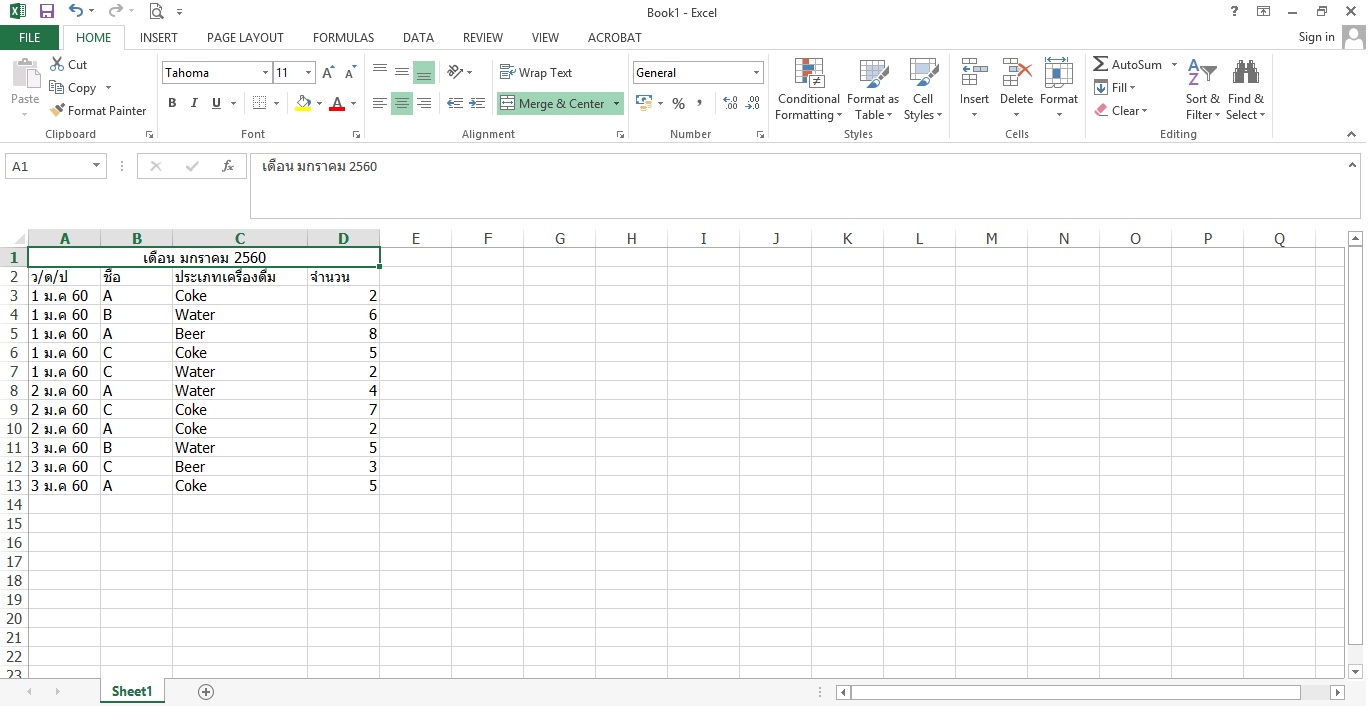Open the Format as Table gallery
The image size is (1368, 706).
pyautogui.click(x=872, y=90)
